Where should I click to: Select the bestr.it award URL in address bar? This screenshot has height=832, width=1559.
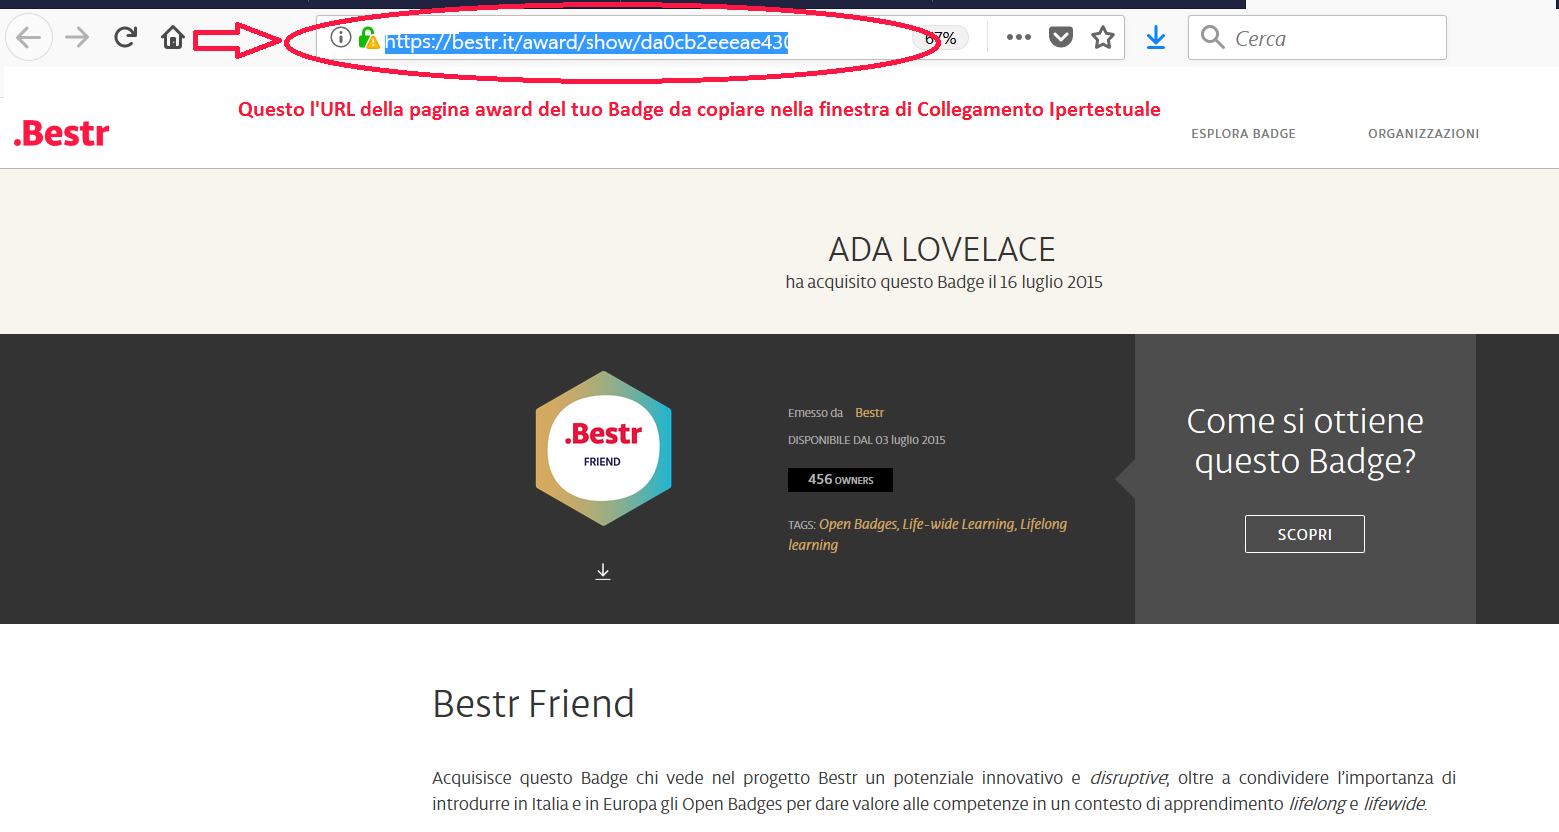coord(587,41)
